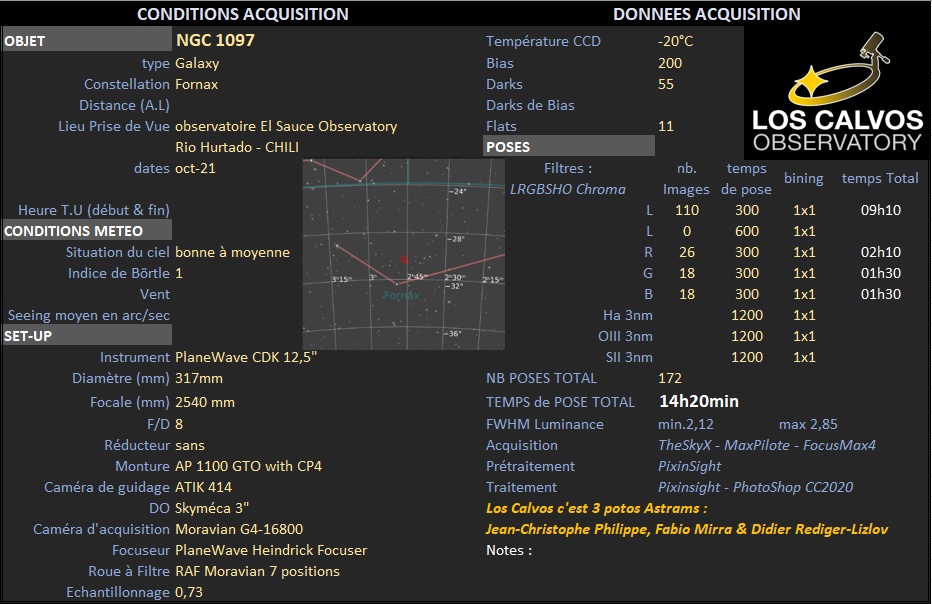Select the CCD temperature -20°C
The width and height of the screenshot is (932, 604).
(675, 41)
